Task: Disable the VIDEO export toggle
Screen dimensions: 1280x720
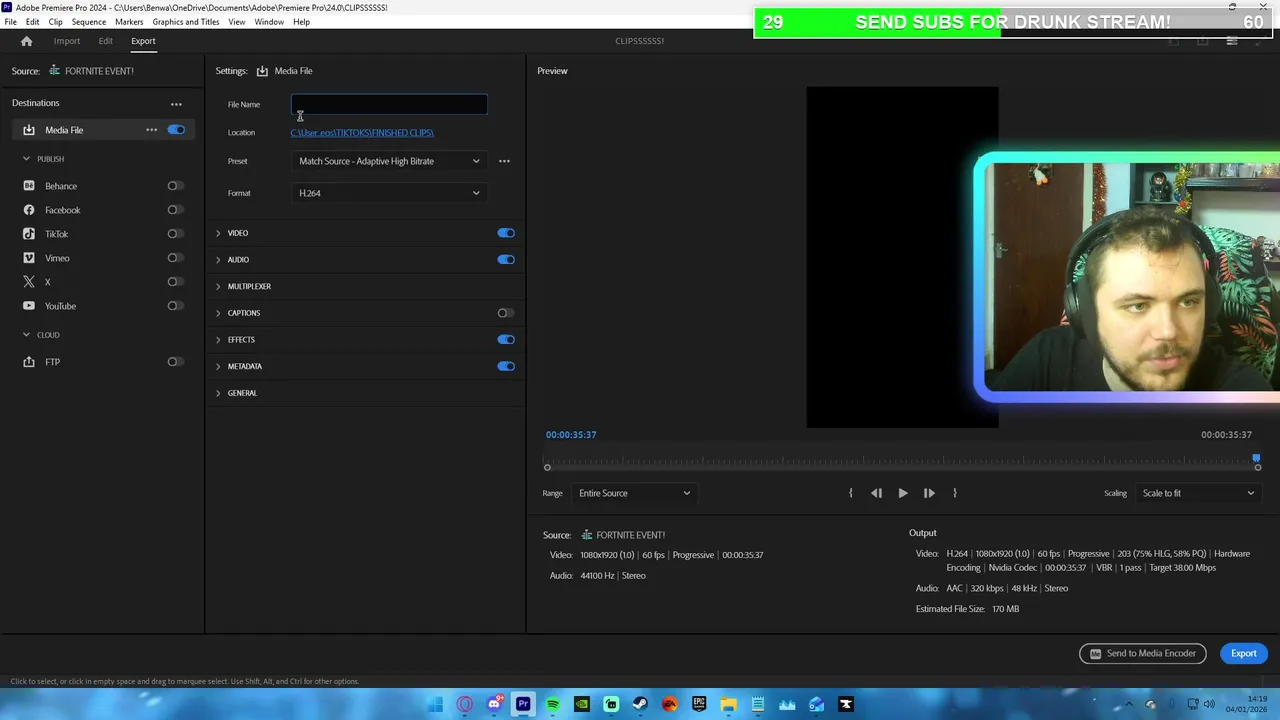Action: [506, 233]
